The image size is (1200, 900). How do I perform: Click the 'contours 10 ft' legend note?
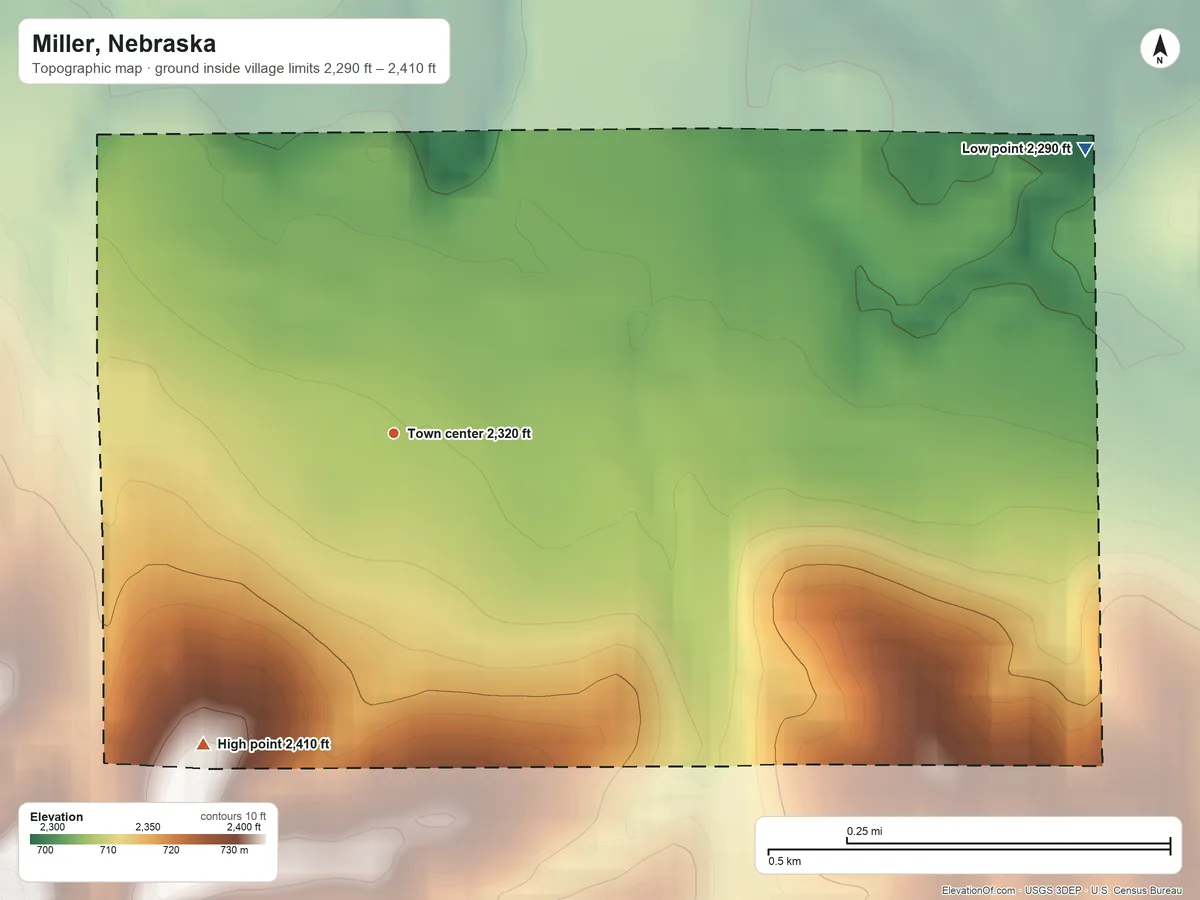233,816
